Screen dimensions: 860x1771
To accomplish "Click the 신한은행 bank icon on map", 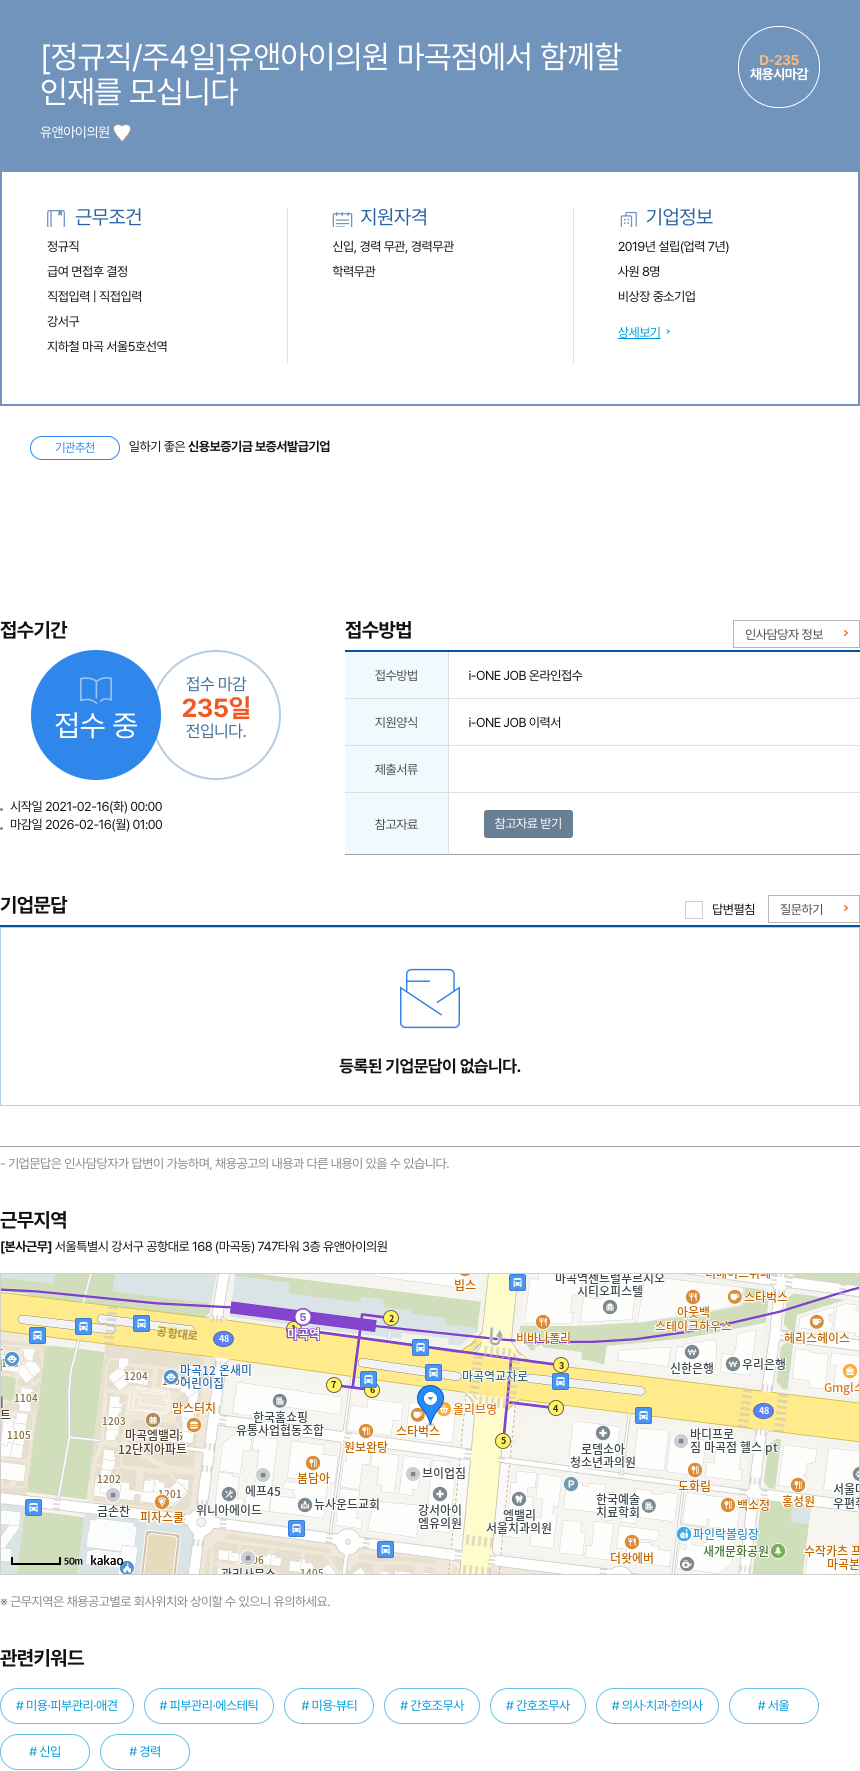I will 692,1352.
